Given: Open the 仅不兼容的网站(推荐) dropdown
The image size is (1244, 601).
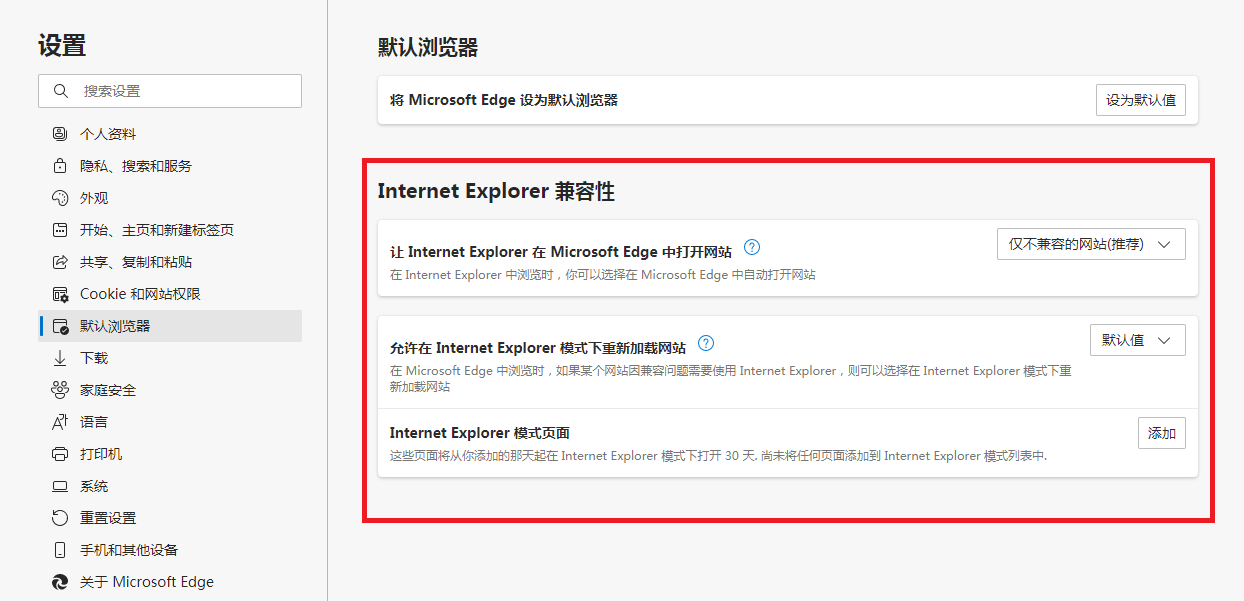Looking at the screenshot, I should coord(1090,243).
